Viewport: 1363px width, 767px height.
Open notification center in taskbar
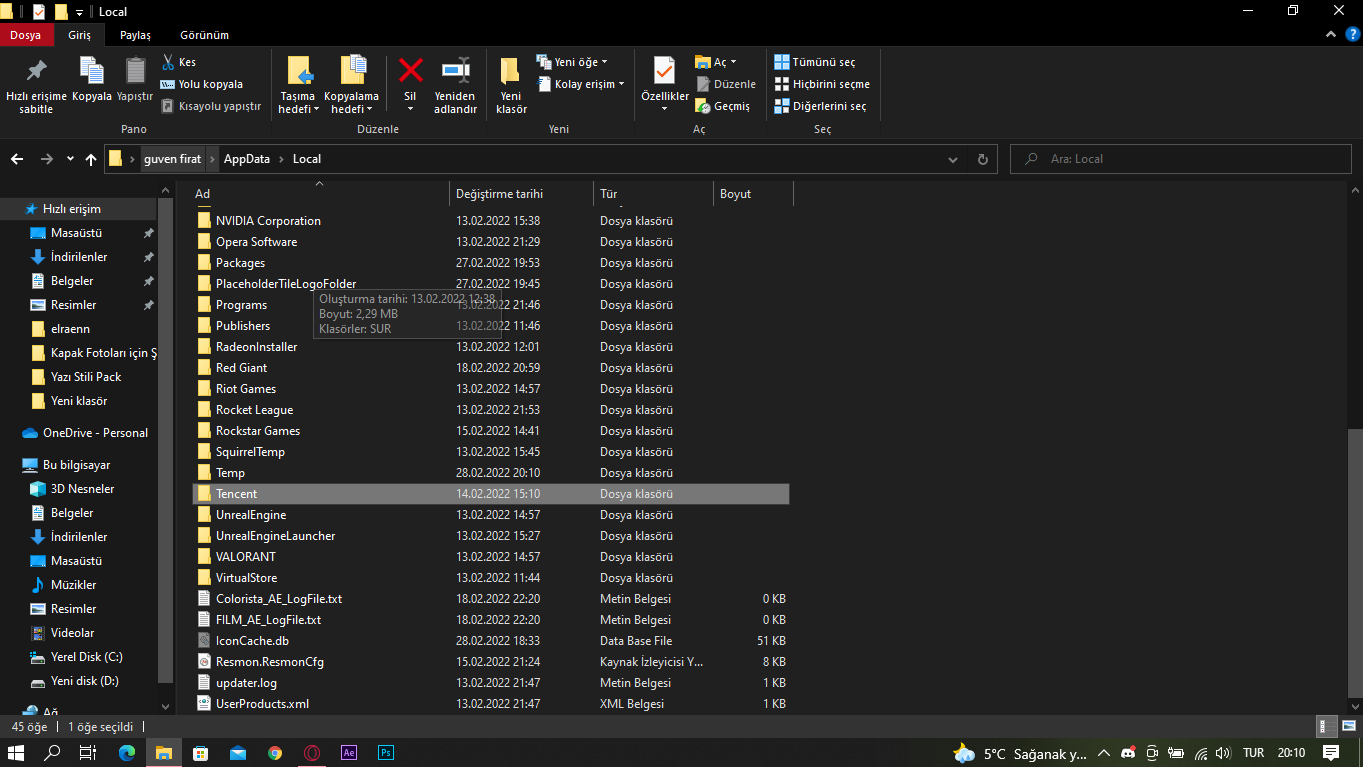1331,752
